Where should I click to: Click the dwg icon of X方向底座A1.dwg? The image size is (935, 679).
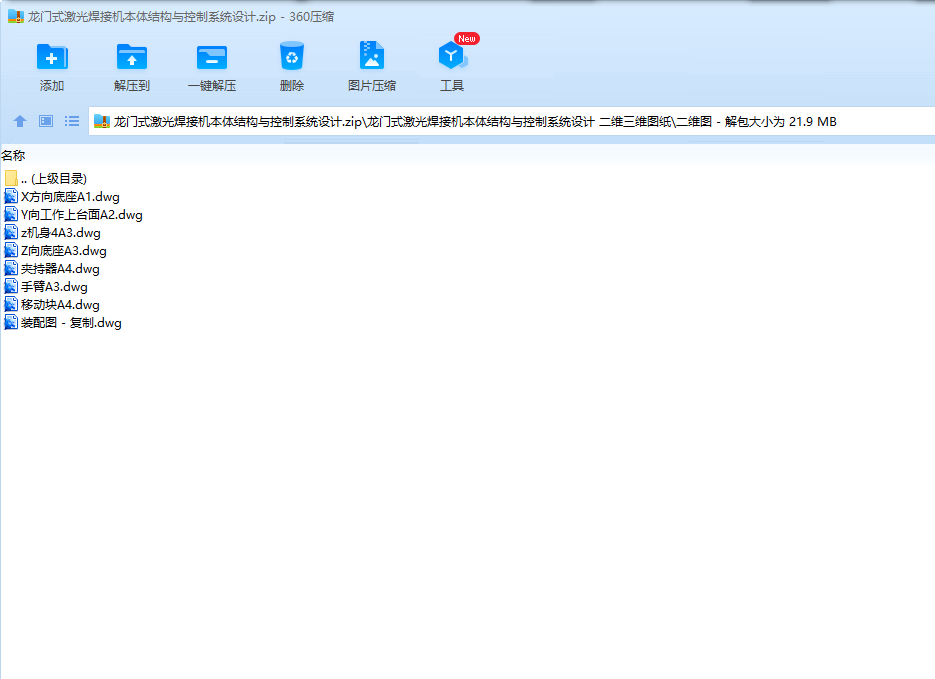point(11,197)
